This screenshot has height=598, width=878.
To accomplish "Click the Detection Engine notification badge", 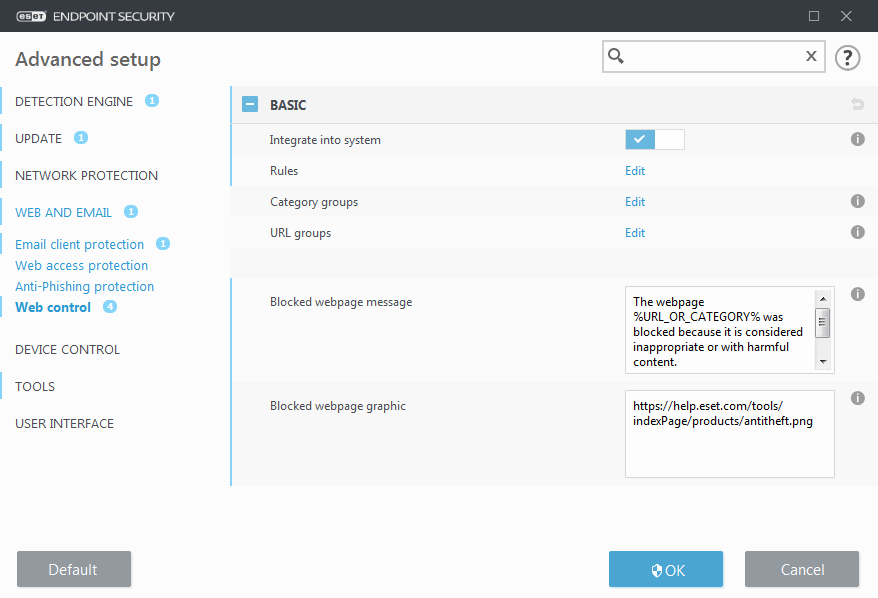I will 152,101.
